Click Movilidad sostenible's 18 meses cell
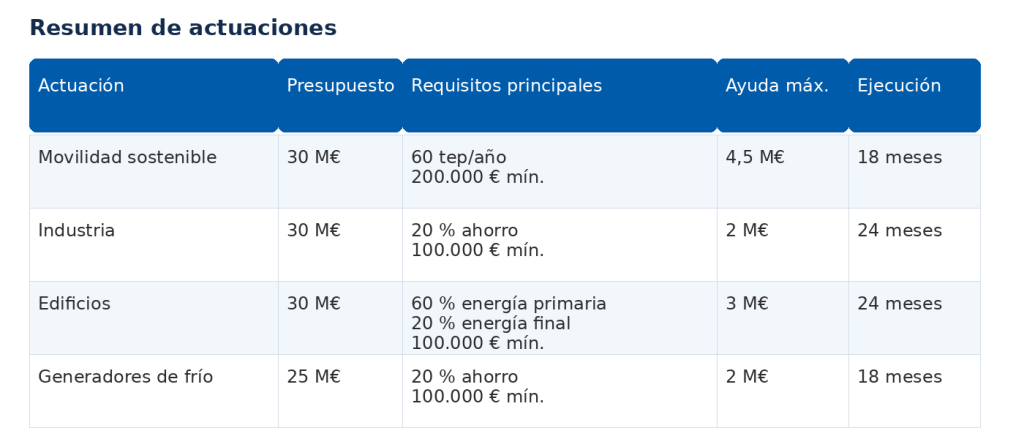This screenshot has width=1024, height=439. tap(915, 171)
